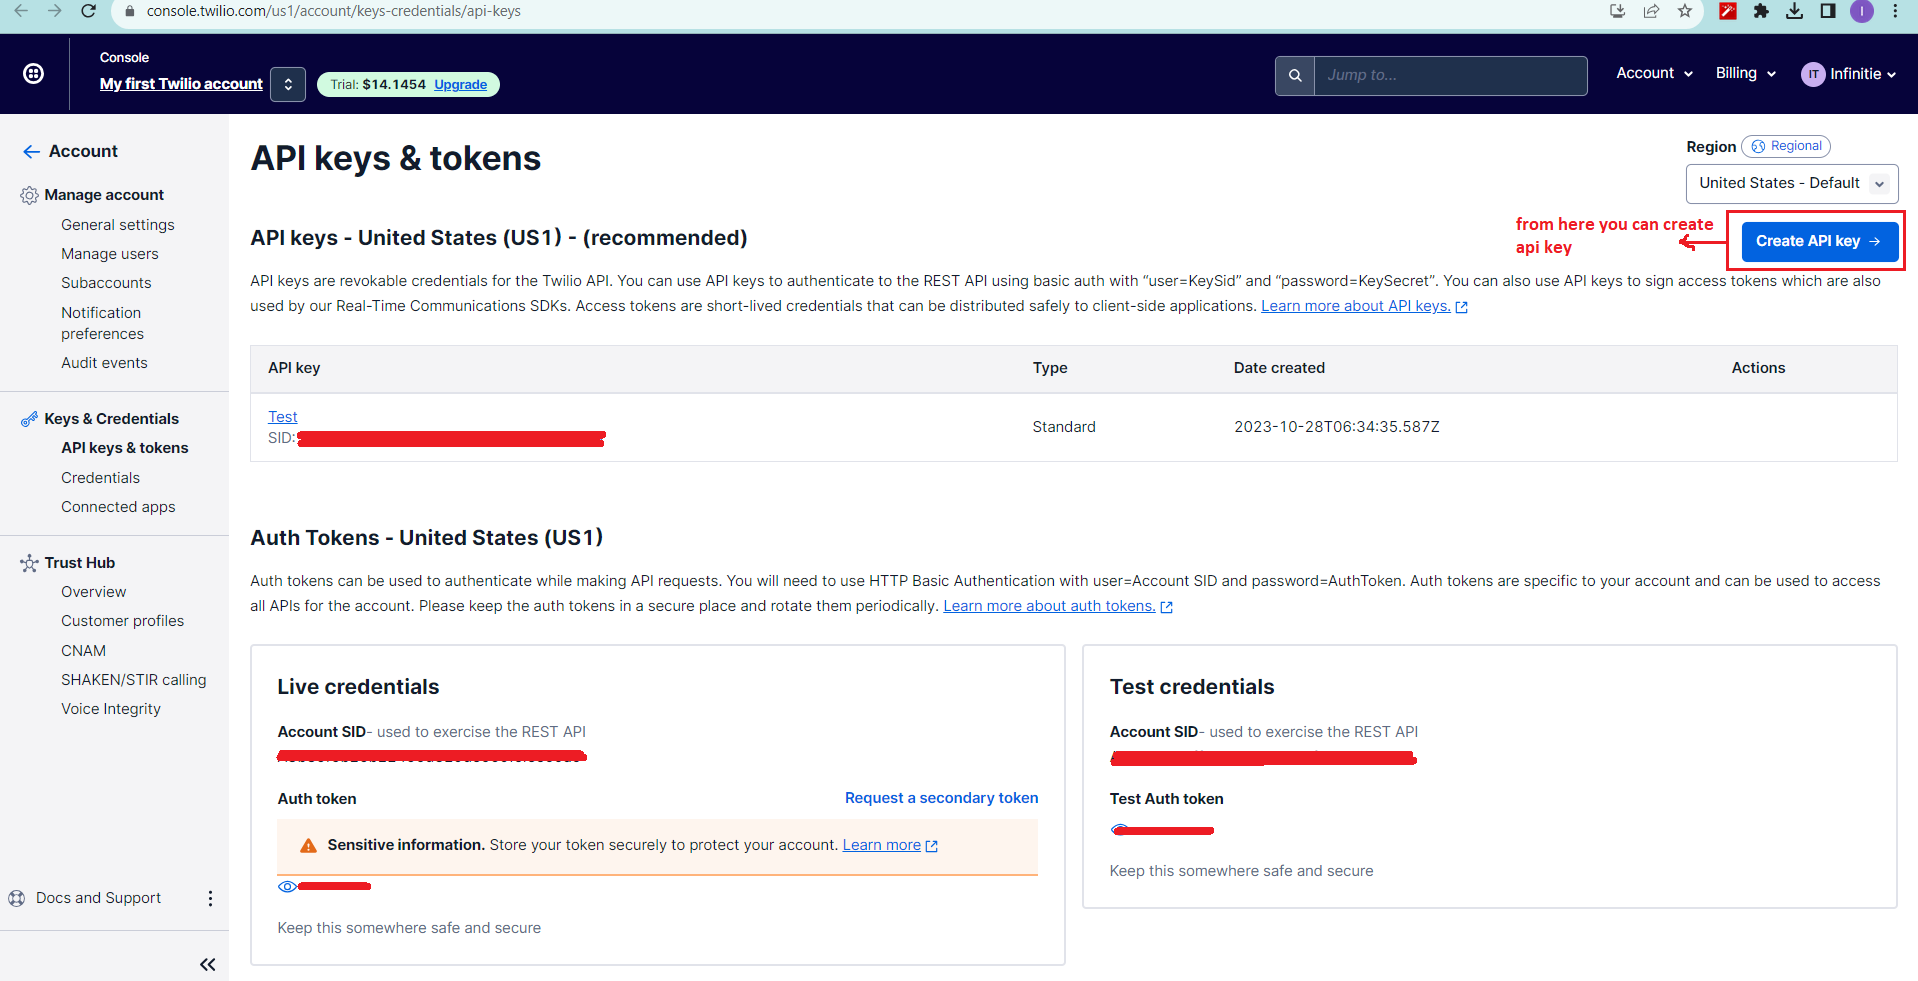Screen dimensions: 1918x981
Task: Collapse the sidebar with double chevron icon
Action: (207, 964)
